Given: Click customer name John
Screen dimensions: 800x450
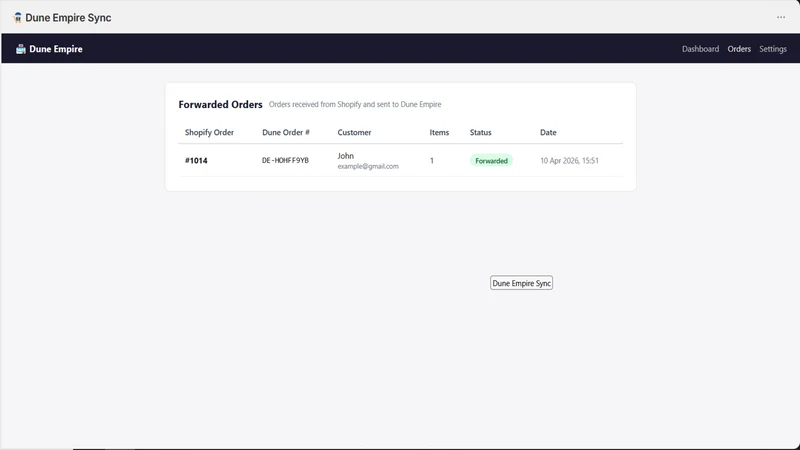Looking at the screenshot, I should [x=345, y=156].
